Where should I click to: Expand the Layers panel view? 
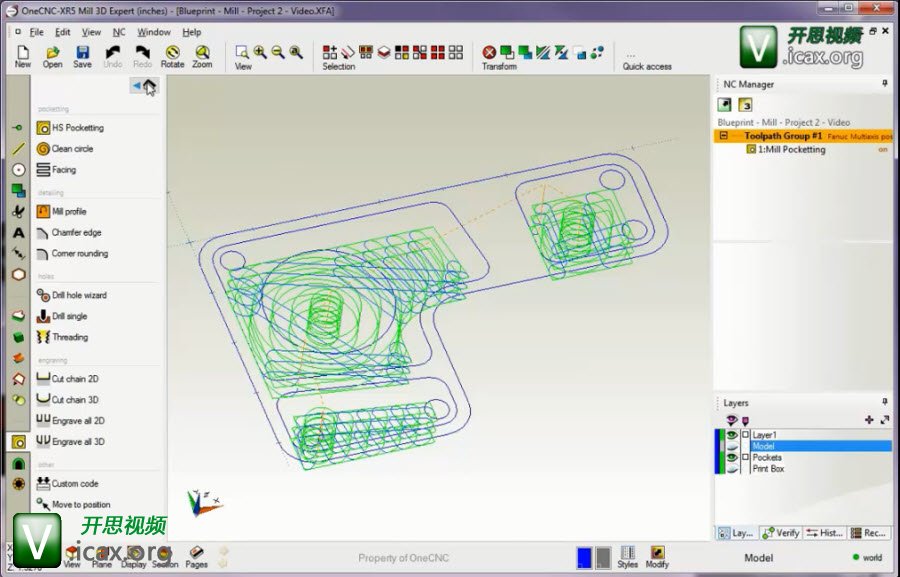885,420
